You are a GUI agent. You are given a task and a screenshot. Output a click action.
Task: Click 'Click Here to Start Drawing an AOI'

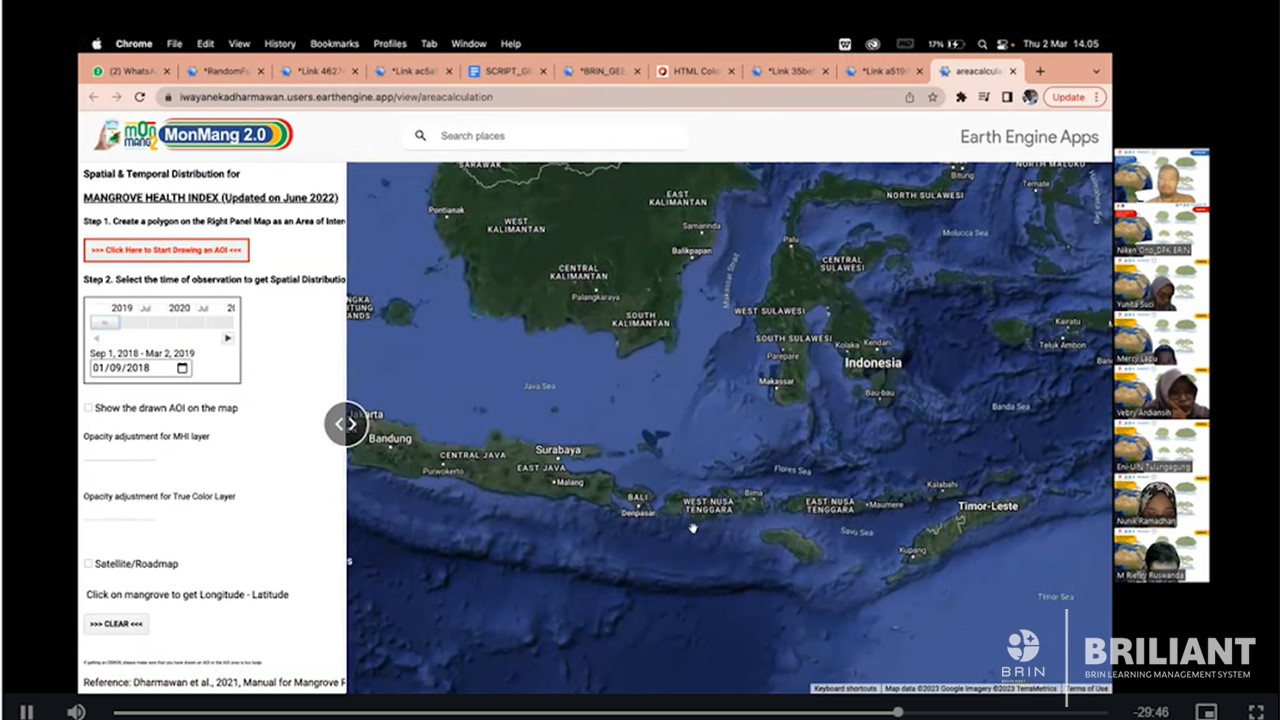(x=166, y=250)
